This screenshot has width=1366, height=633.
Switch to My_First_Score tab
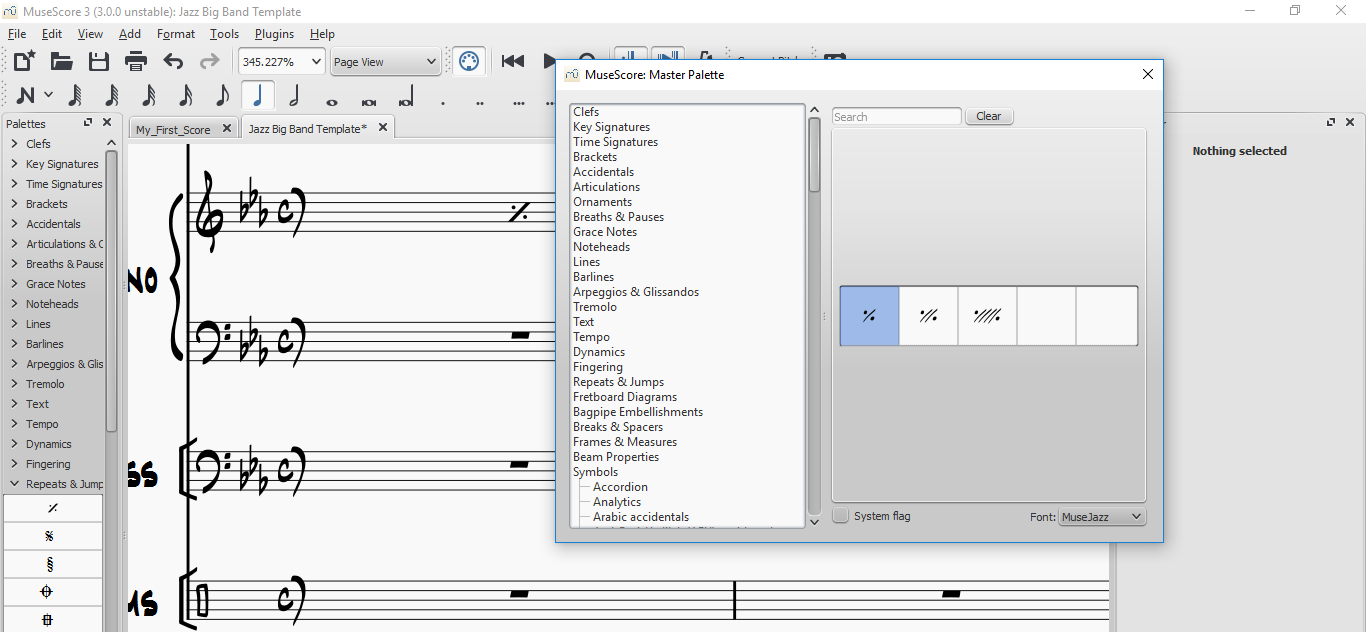(173, 129)
